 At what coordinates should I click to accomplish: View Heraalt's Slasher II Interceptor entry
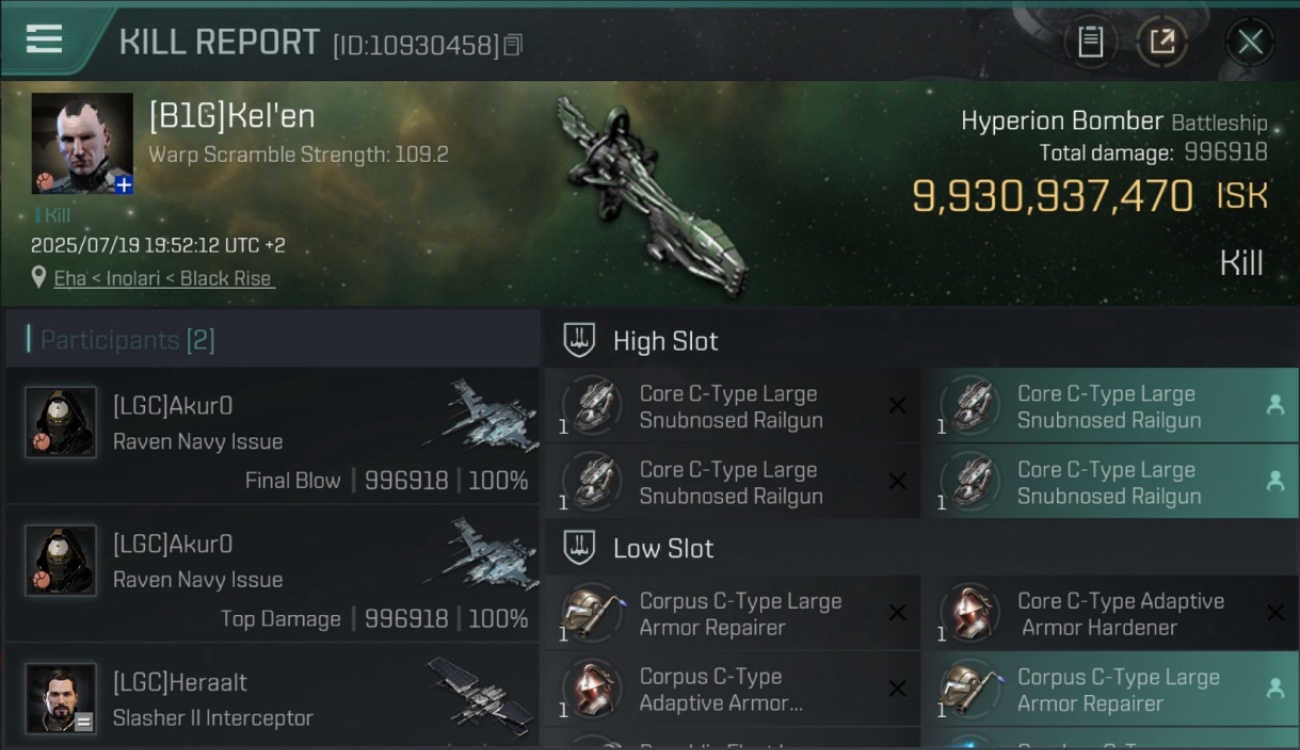coord(272,697)
